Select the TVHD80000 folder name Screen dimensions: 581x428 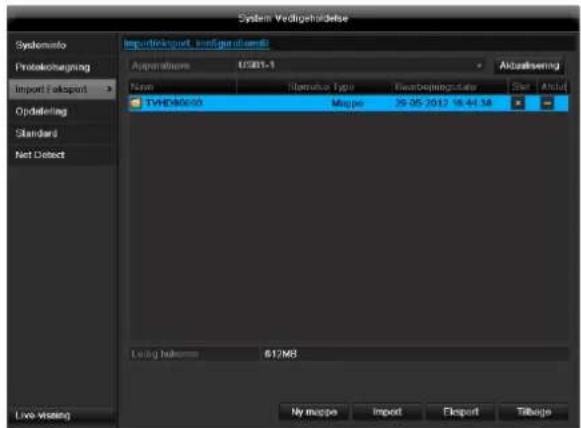click(x=174, y=102)
